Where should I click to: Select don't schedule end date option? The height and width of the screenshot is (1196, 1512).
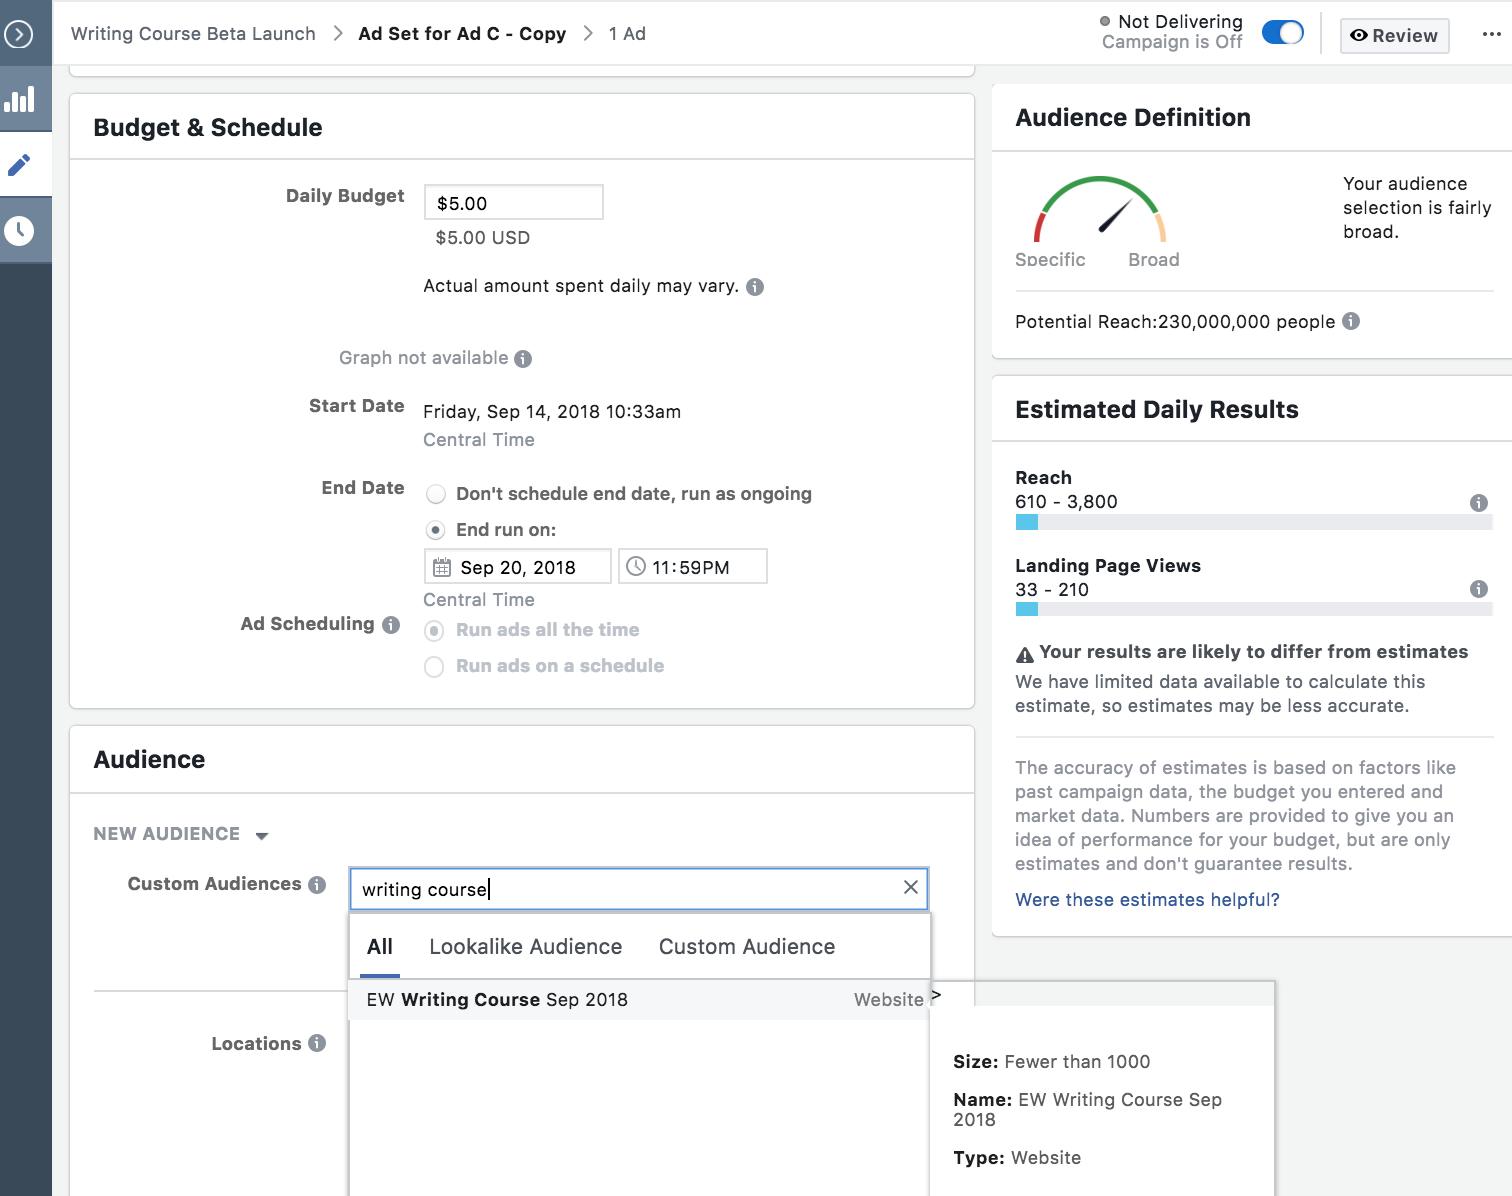pos(436,494)
